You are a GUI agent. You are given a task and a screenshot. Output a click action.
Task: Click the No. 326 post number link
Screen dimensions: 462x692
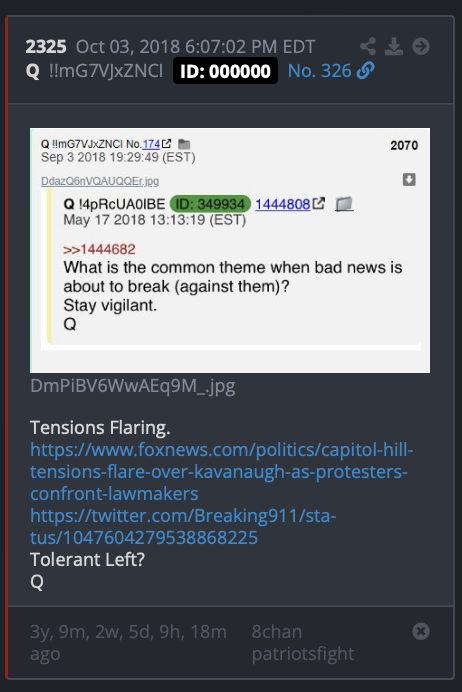tap(319, 71)
